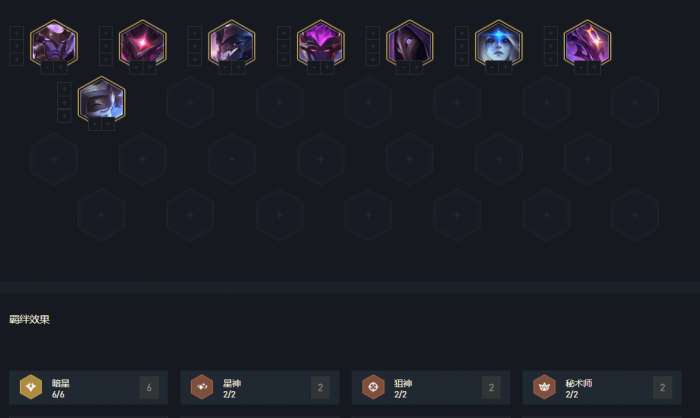Open the 暗星 6/6 trait card

[x=88, y=387]
